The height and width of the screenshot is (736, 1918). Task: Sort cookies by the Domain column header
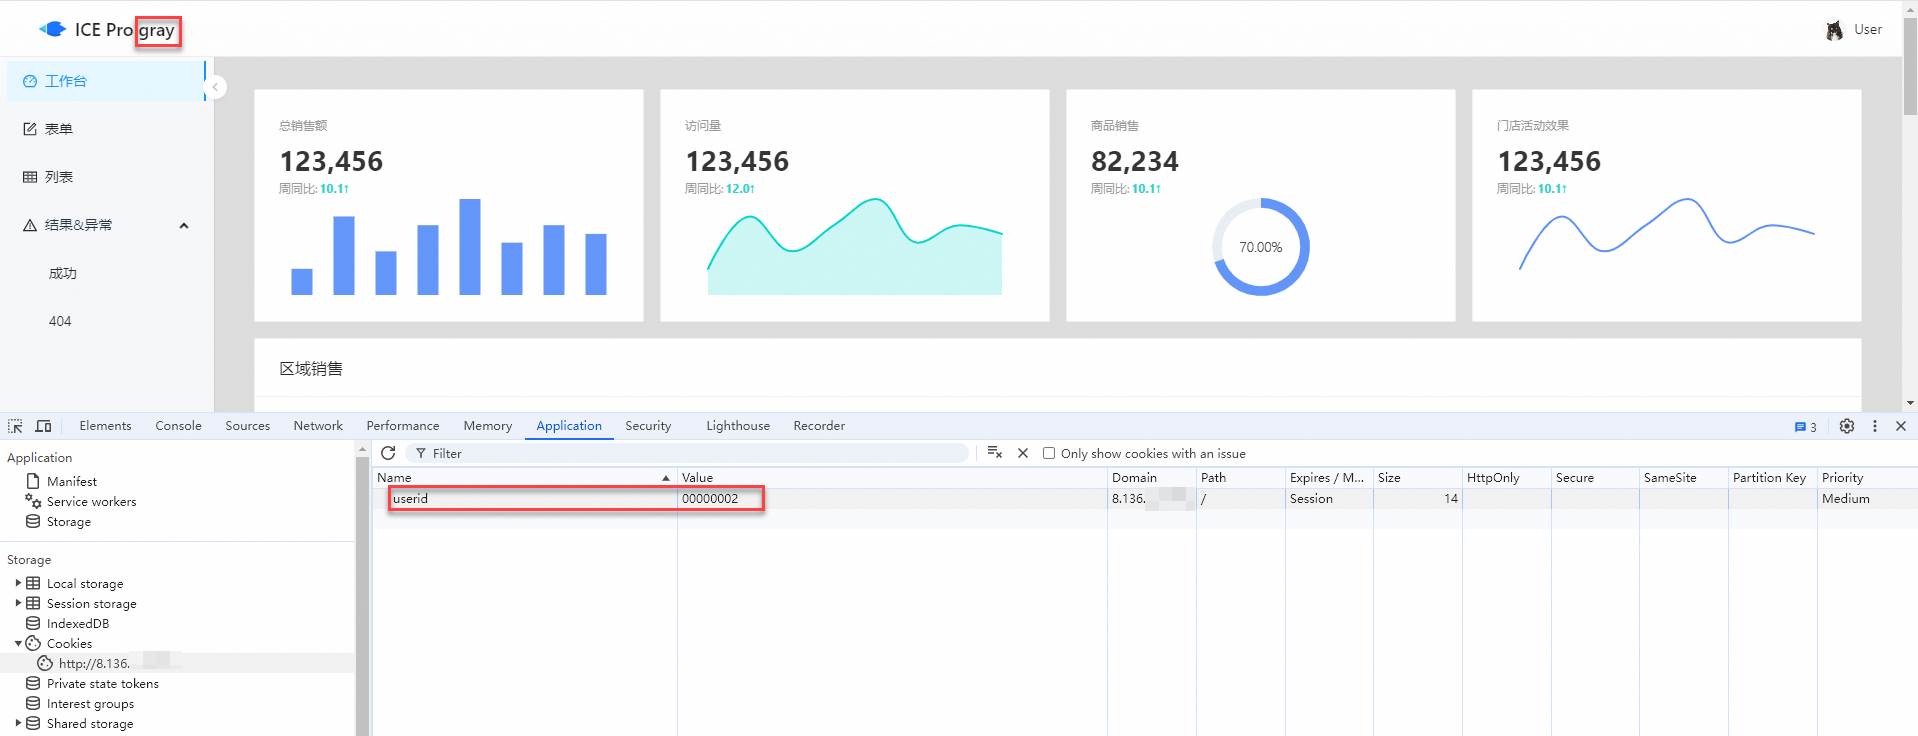(1152, 478)
